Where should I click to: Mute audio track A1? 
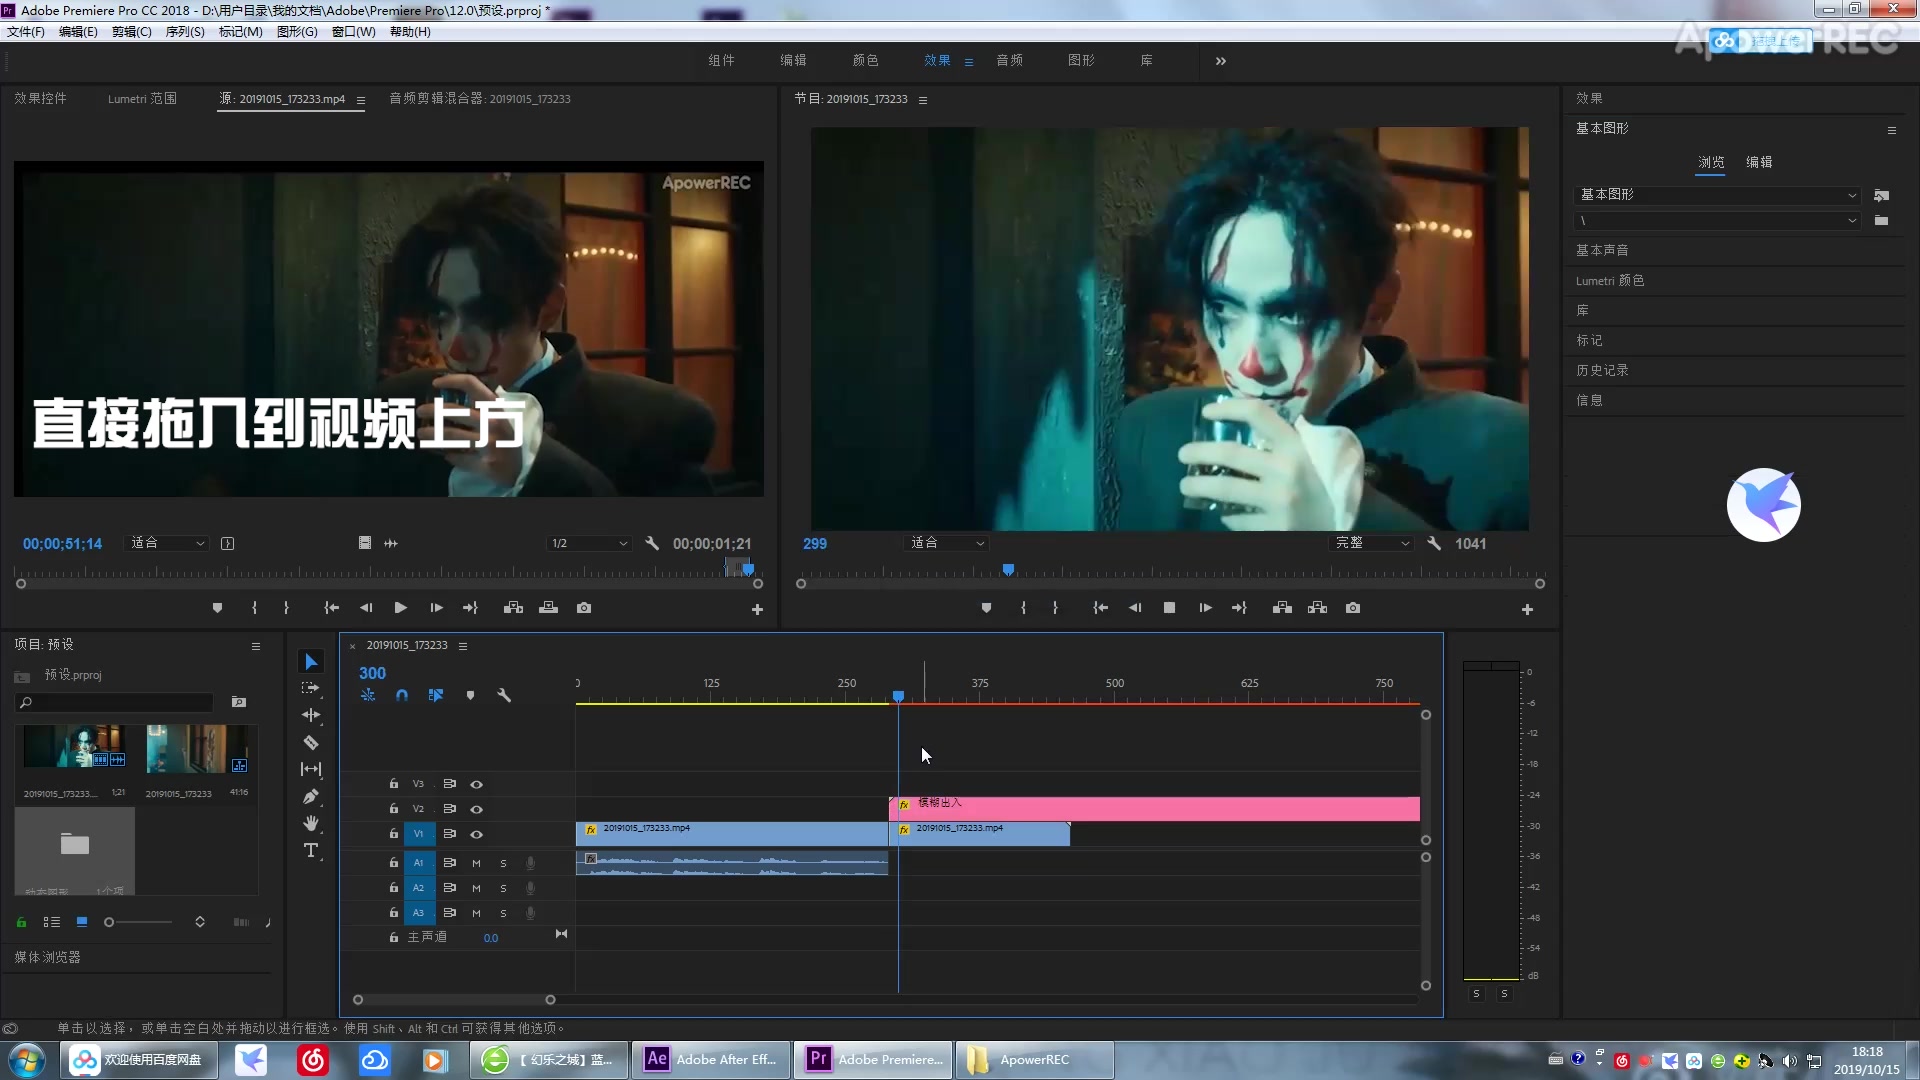coord(476,863)
